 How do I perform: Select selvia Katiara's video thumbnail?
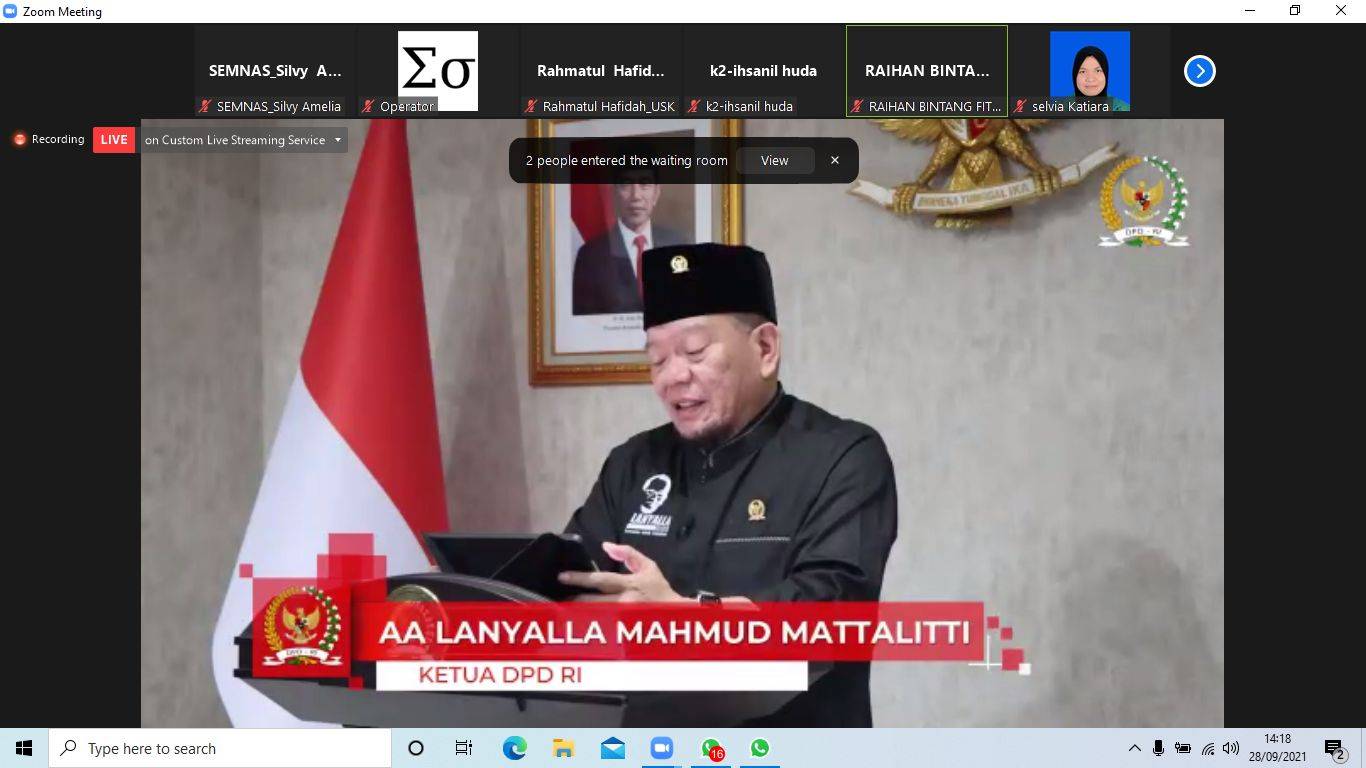(1089, 71)
